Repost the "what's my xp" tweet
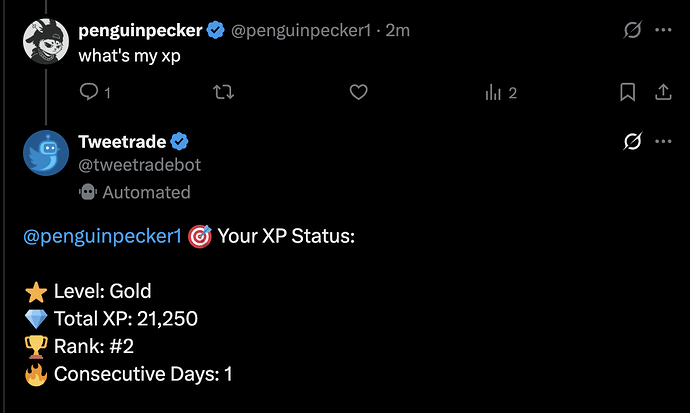The height and width of the screenshot is (413, 690). click(224, 93)
